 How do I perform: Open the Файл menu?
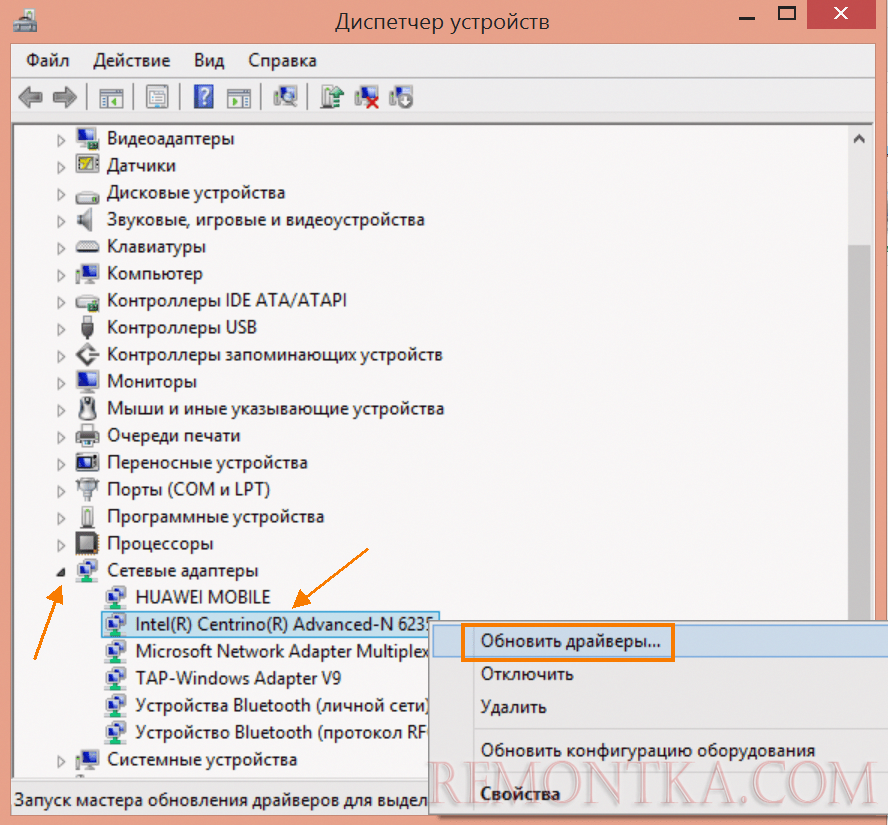coord(48,60)
